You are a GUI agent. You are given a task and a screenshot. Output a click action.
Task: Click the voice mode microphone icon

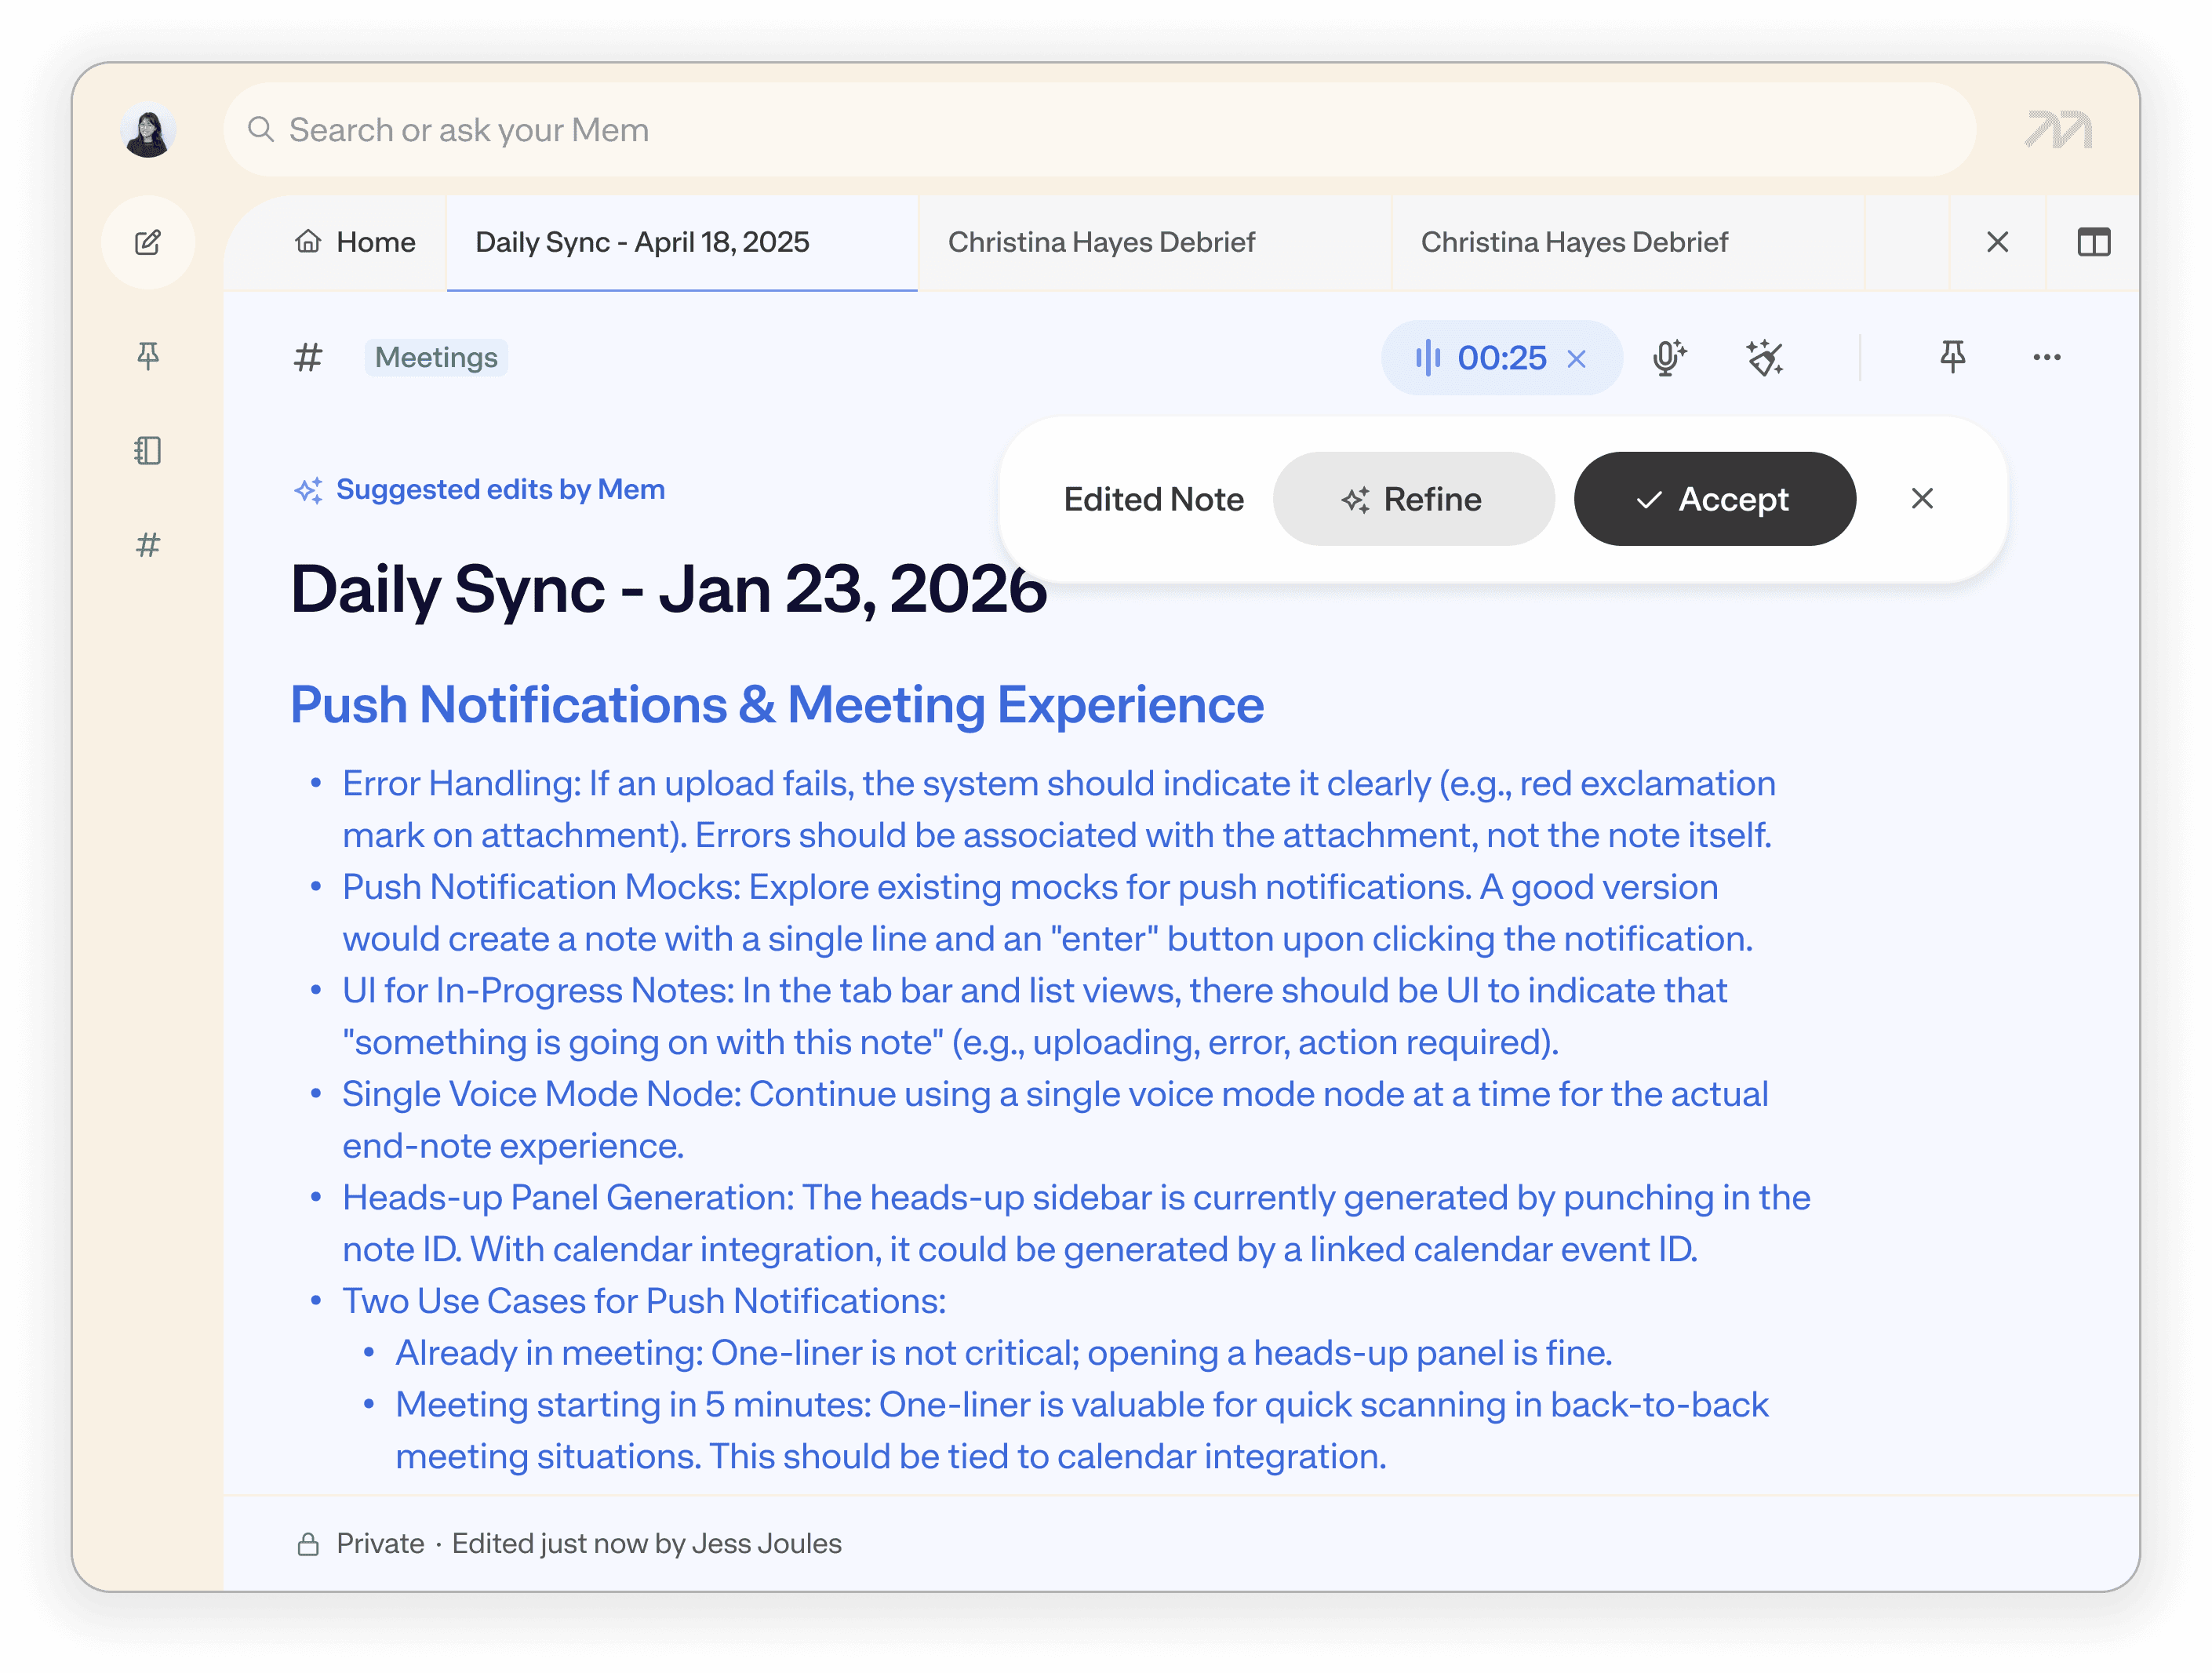[x=1668, y=357]
